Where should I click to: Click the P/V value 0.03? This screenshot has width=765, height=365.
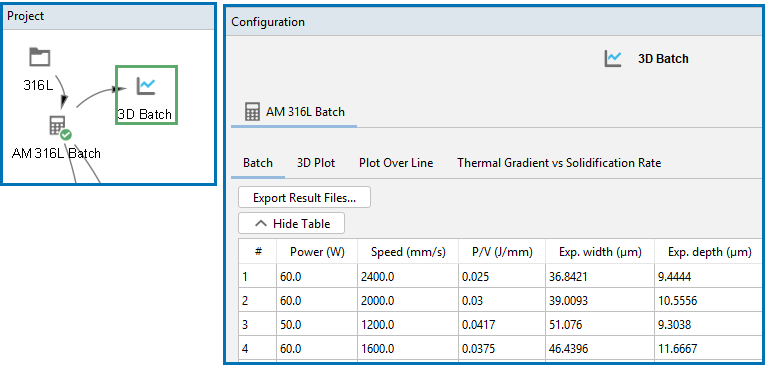click(502, 301)
